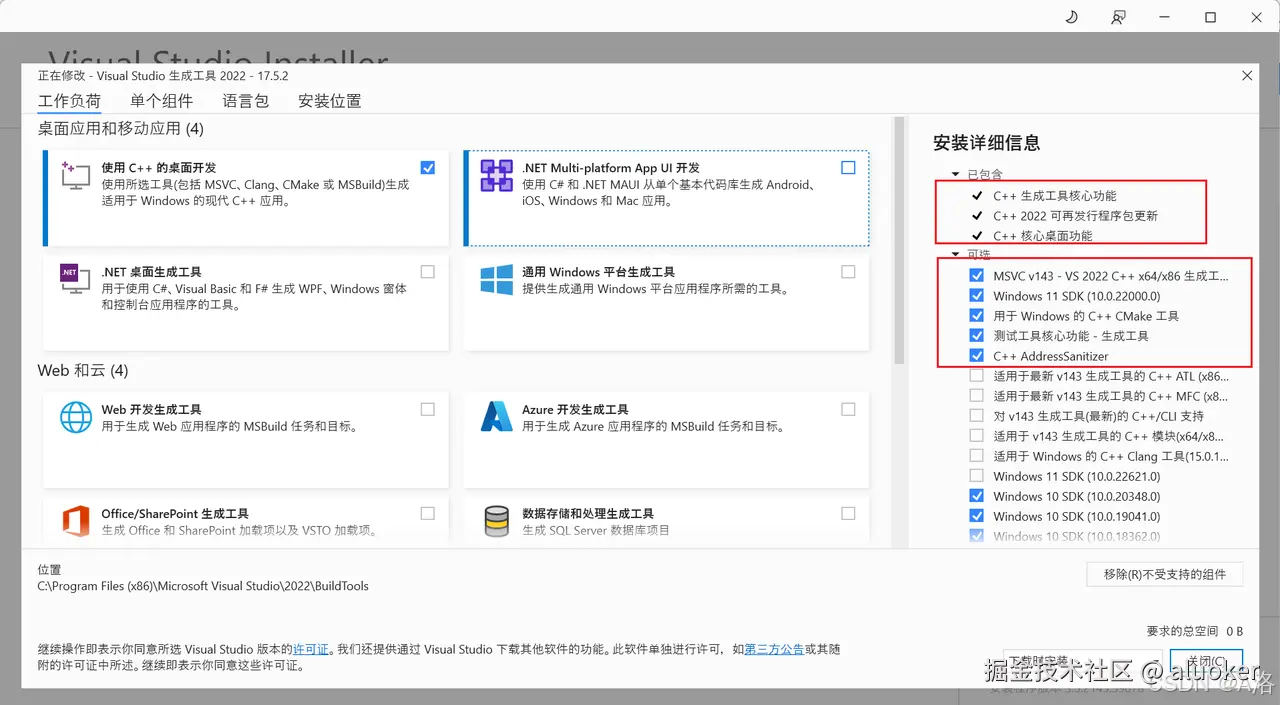The height and width of the screenshot is (705, 1280).
Task: Open the 语言包 tab
Action: click(245, 100)
